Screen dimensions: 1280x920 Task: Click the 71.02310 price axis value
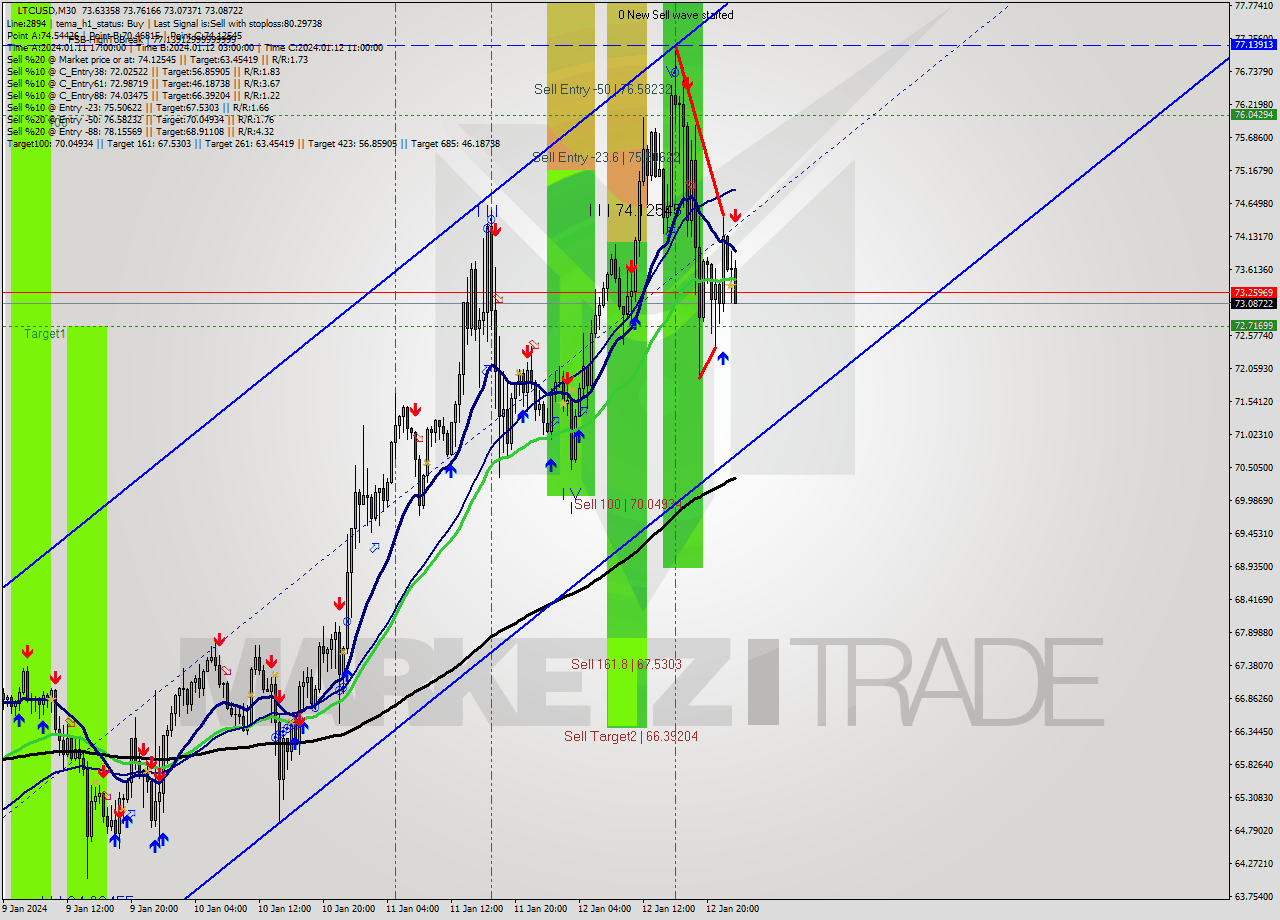click(x=1253, y=434)
